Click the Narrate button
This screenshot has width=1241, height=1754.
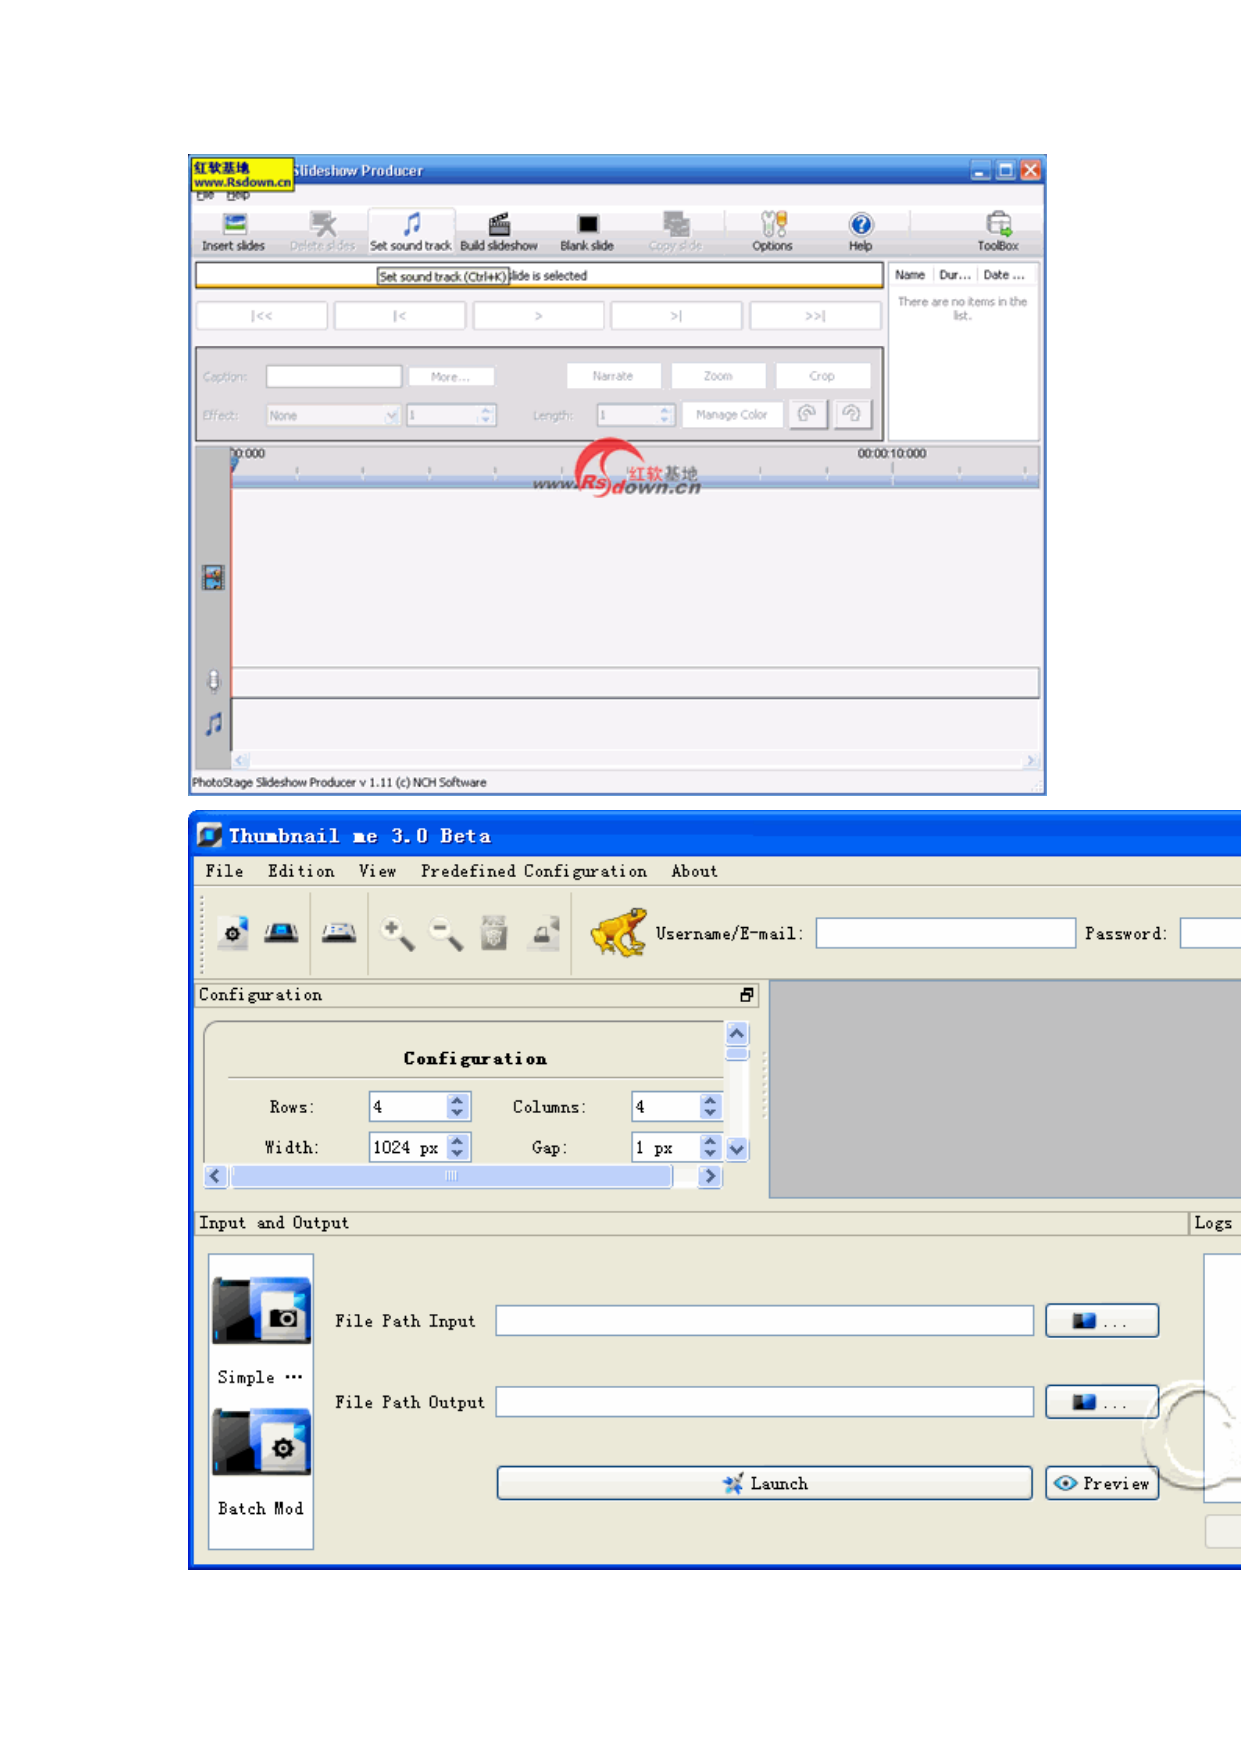pos(613,376)
